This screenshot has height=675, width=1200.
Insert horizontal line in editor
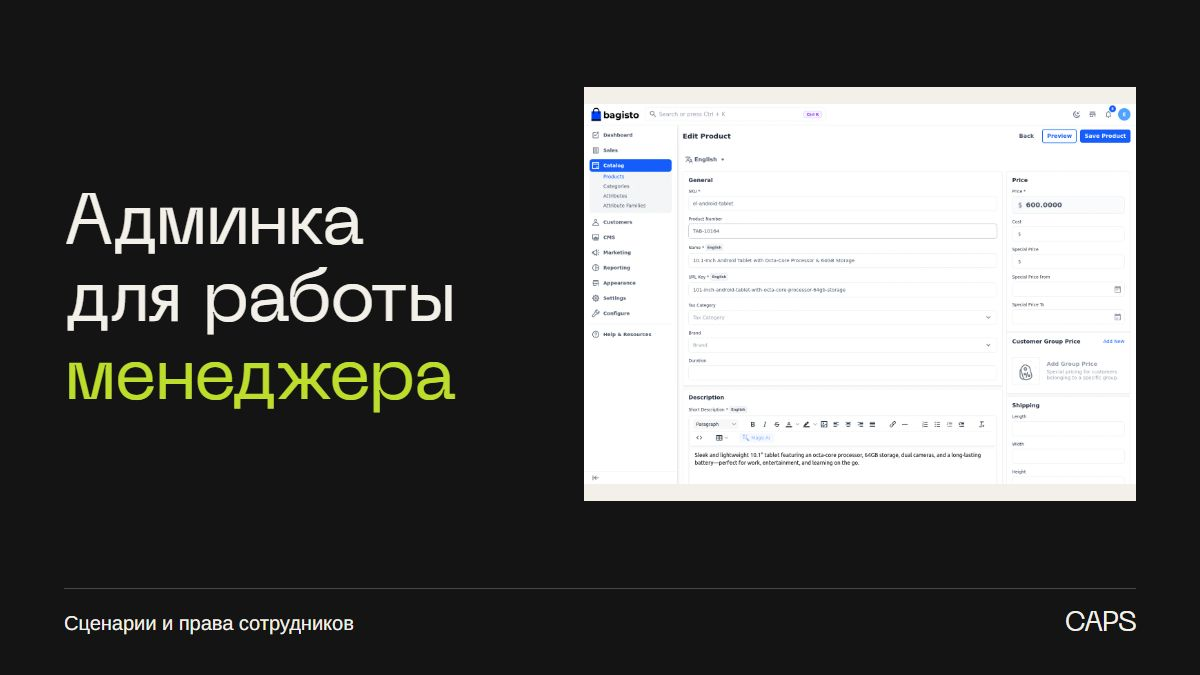click(905, 424)
